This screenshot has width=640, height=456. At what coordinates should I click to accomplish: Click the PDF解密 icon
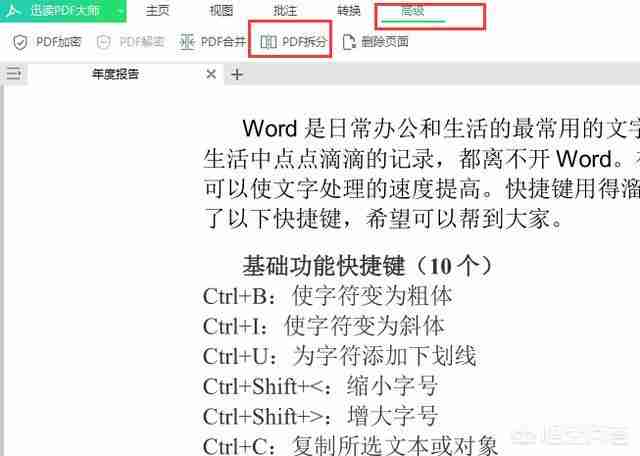point(103,42)
